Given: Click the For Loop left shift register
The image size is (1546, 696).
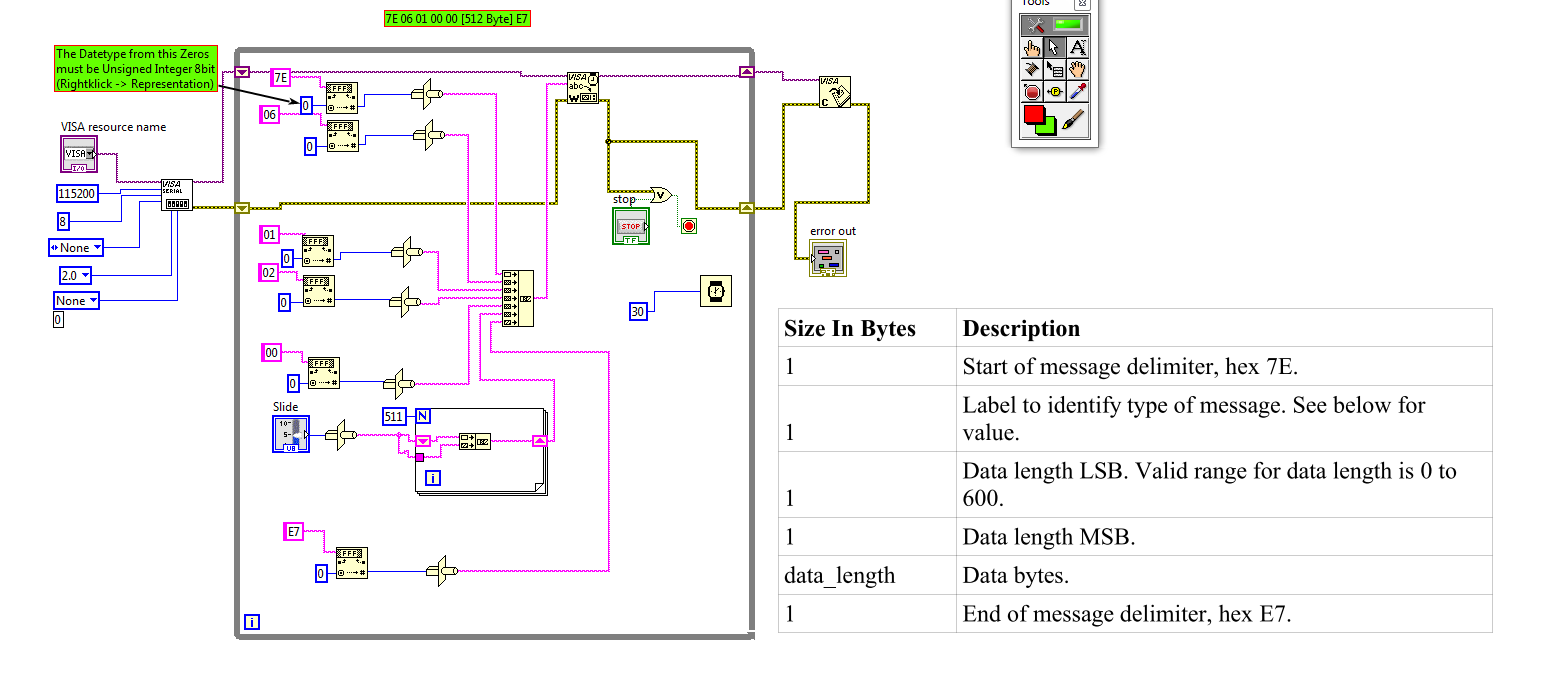Looking at the screenshot, I should [423, 441].
